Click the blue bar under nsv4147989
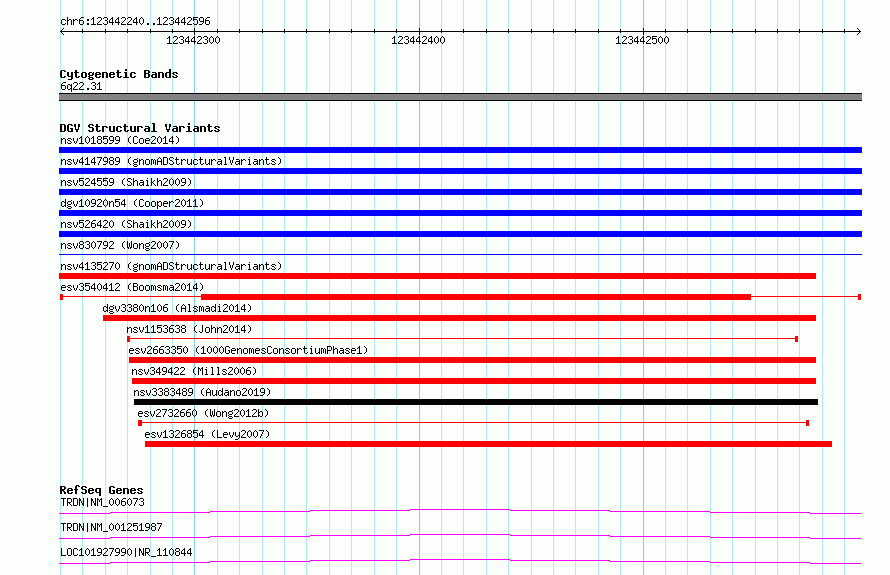 (460, 171)
